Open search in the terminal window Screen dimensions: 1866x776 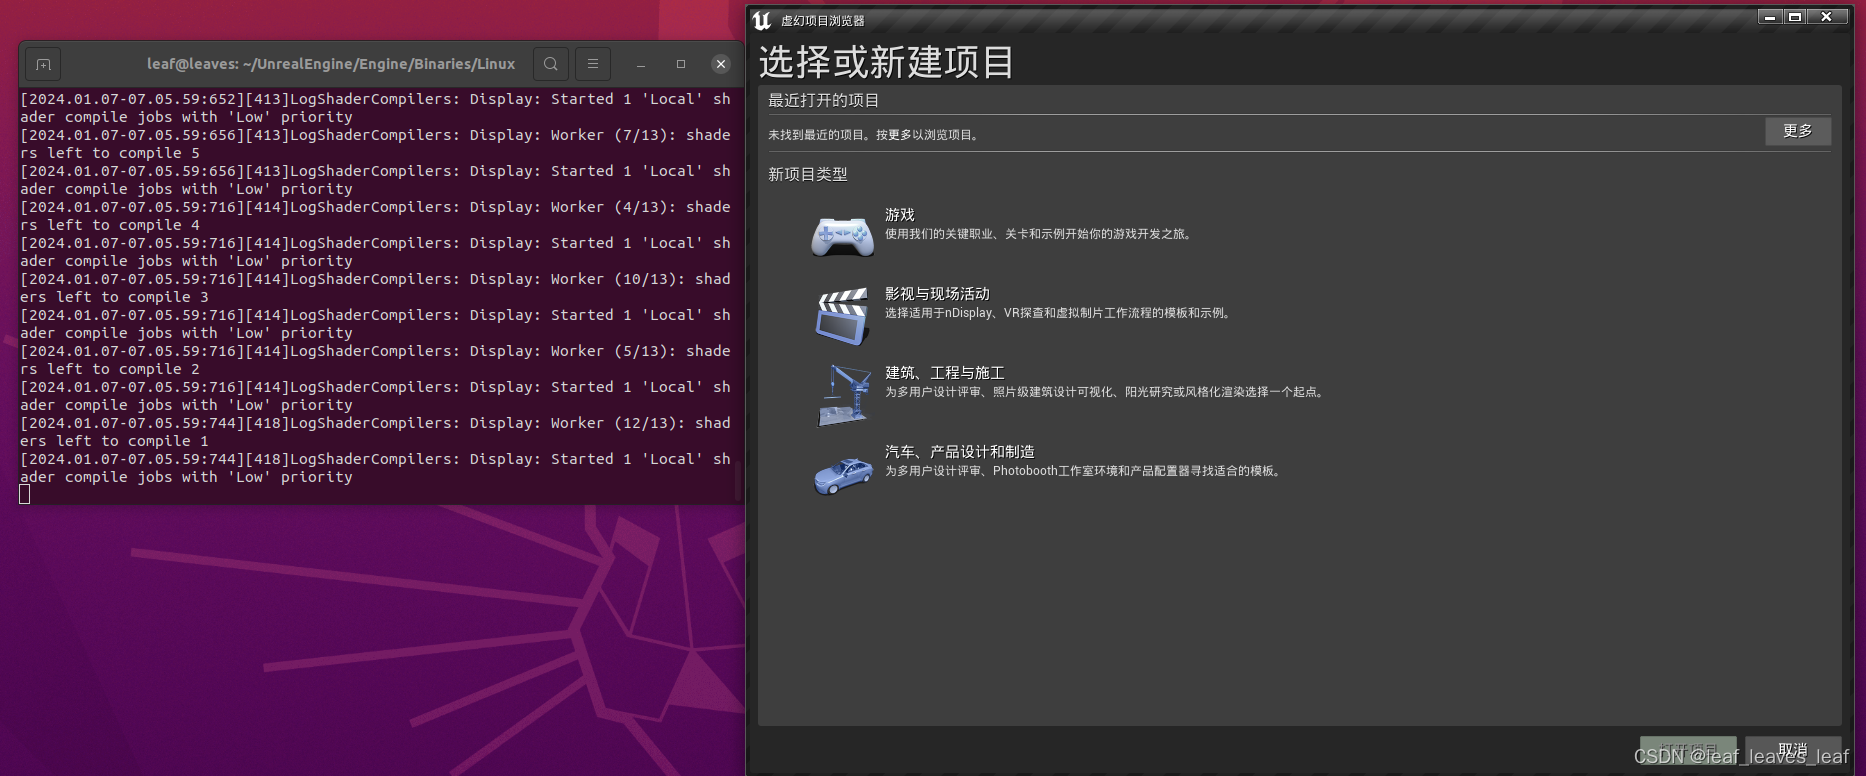point(551,64)
